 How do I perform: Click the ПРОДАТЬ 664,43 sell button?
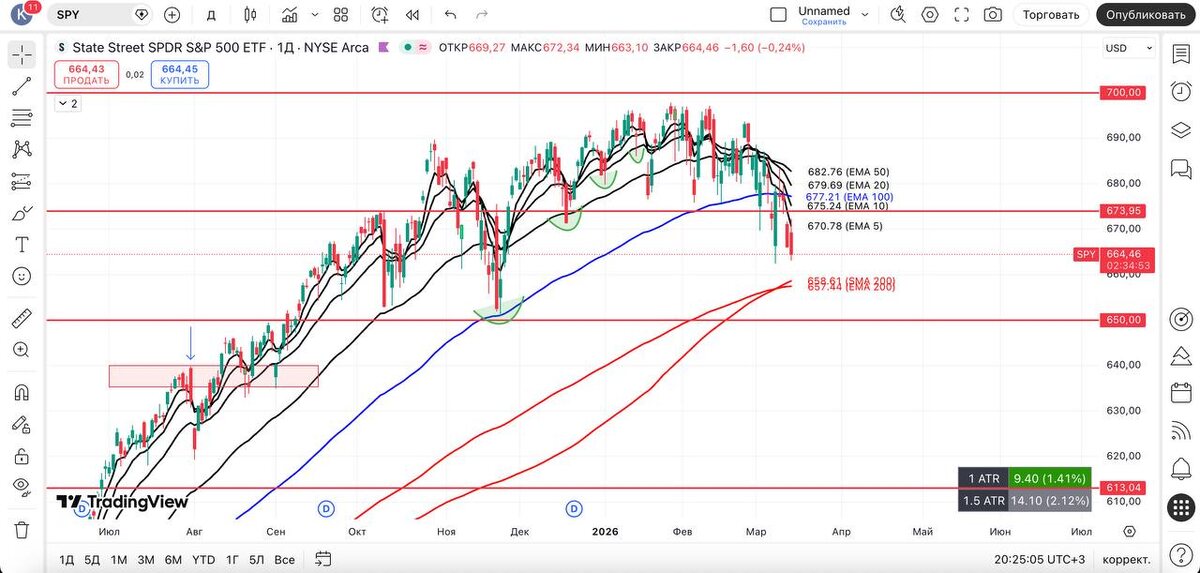pos(86,74)
